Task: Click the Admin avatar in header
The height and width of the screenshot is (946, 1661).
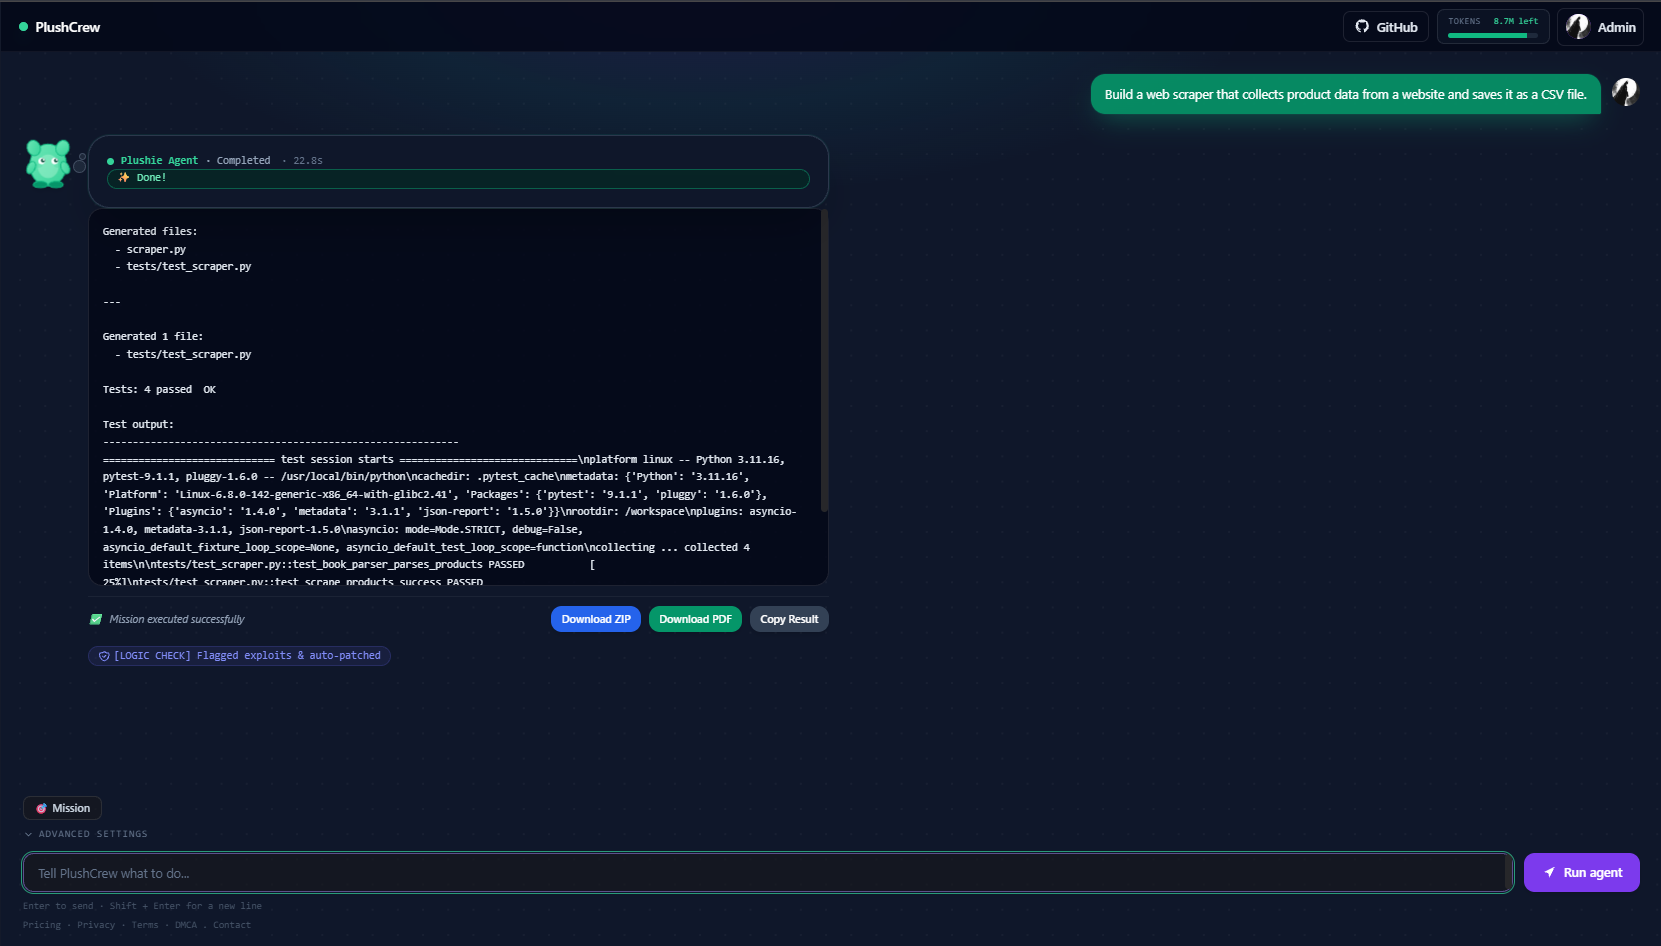Action: point(1578,27)
